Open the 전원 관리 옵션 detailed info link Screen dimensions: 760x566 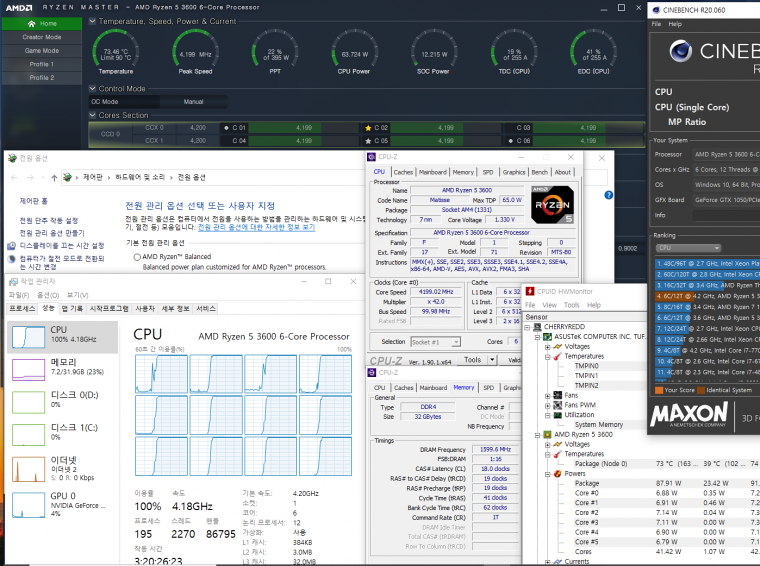[x=256, y=227]
